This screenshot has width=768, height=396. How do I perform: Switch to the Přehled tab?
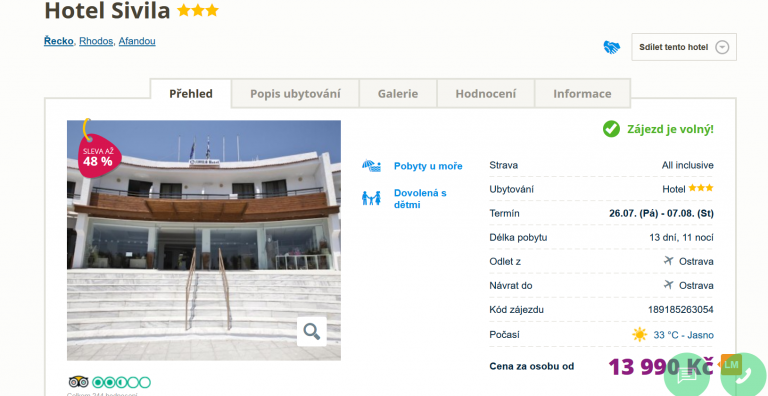pos(191,94)
